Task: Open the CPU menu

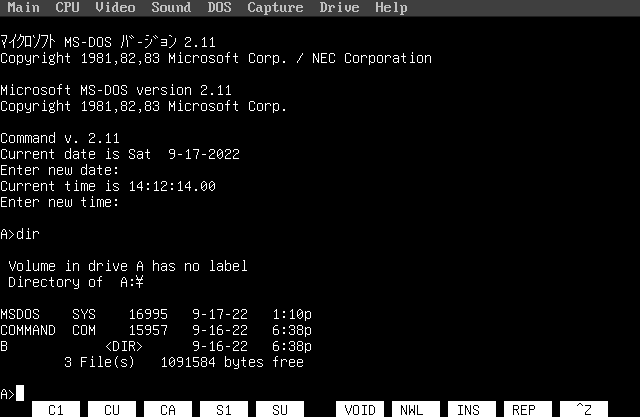Action: pos(67,7)
